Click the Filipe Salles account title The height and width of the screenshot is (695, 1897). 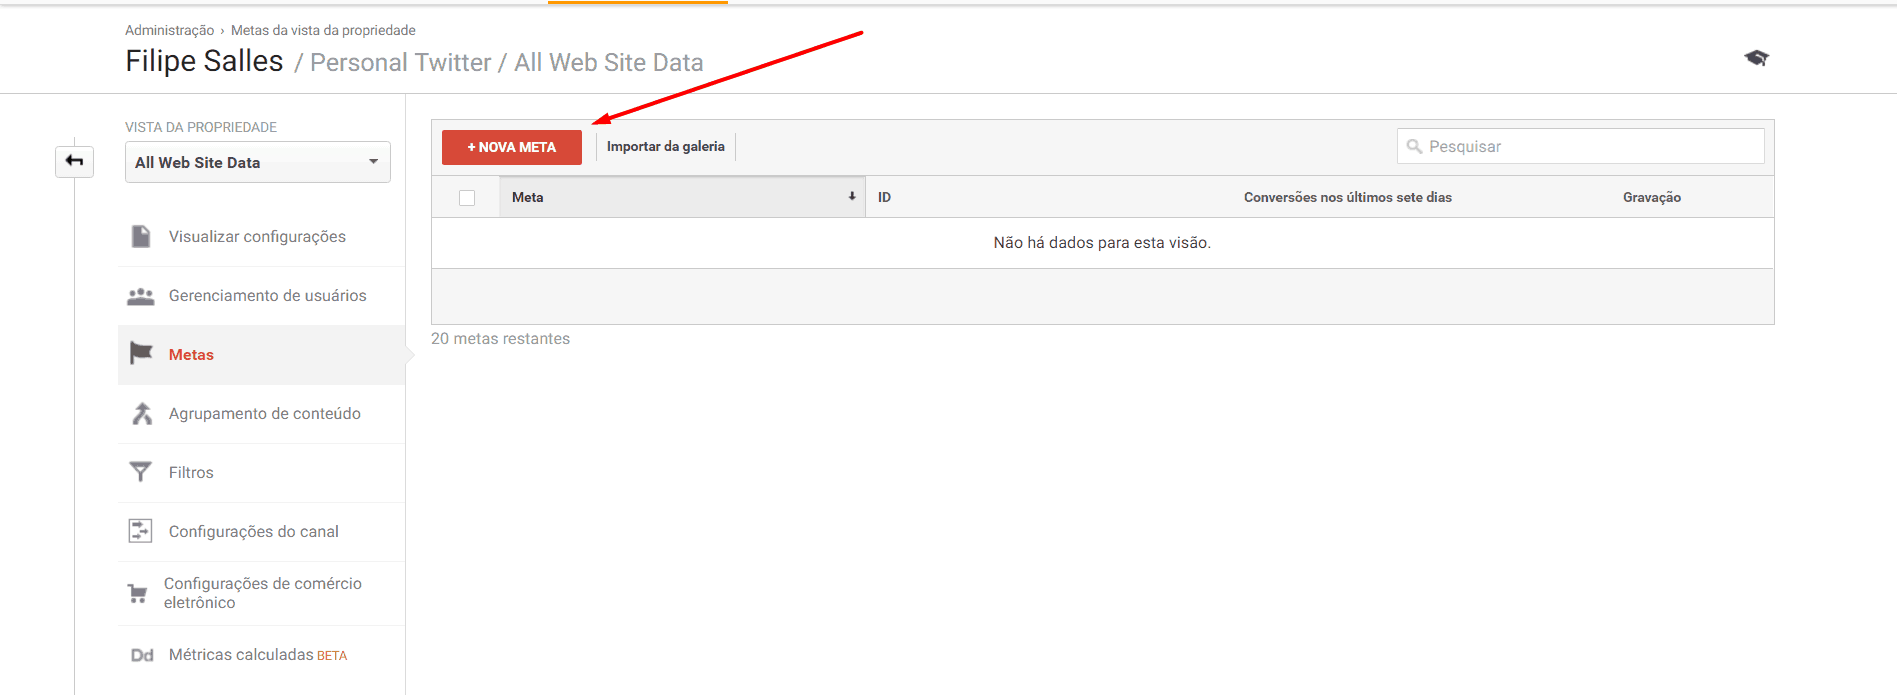click(x=205, y=61)
